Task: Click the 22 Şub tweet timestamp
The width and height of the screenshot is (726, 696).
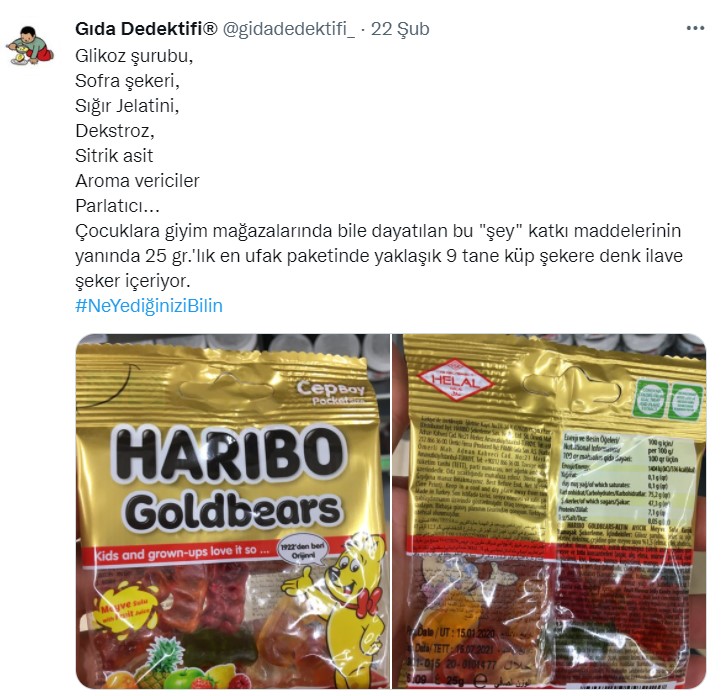Action: (400, 29)
